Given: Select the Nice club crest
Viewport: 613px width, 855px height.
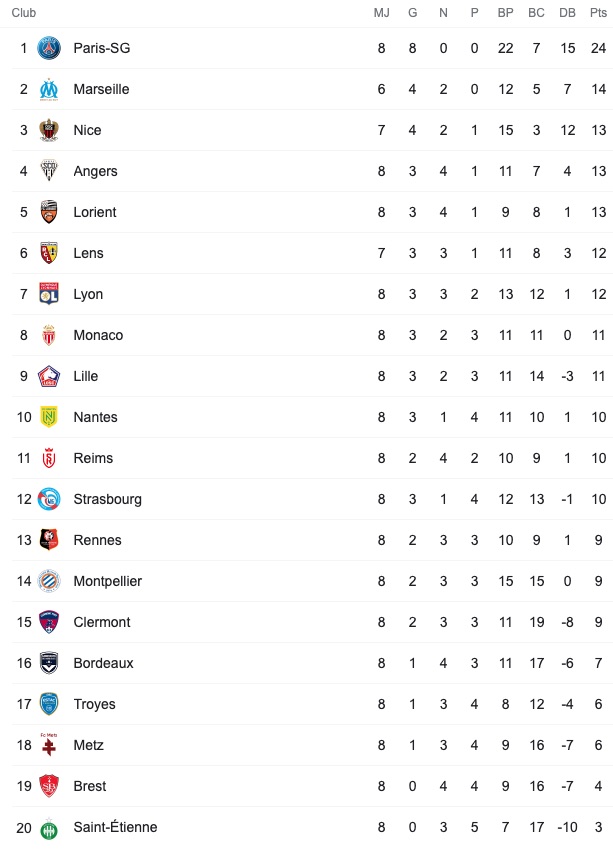Looking at the screenshot, I should pos(49,130).
